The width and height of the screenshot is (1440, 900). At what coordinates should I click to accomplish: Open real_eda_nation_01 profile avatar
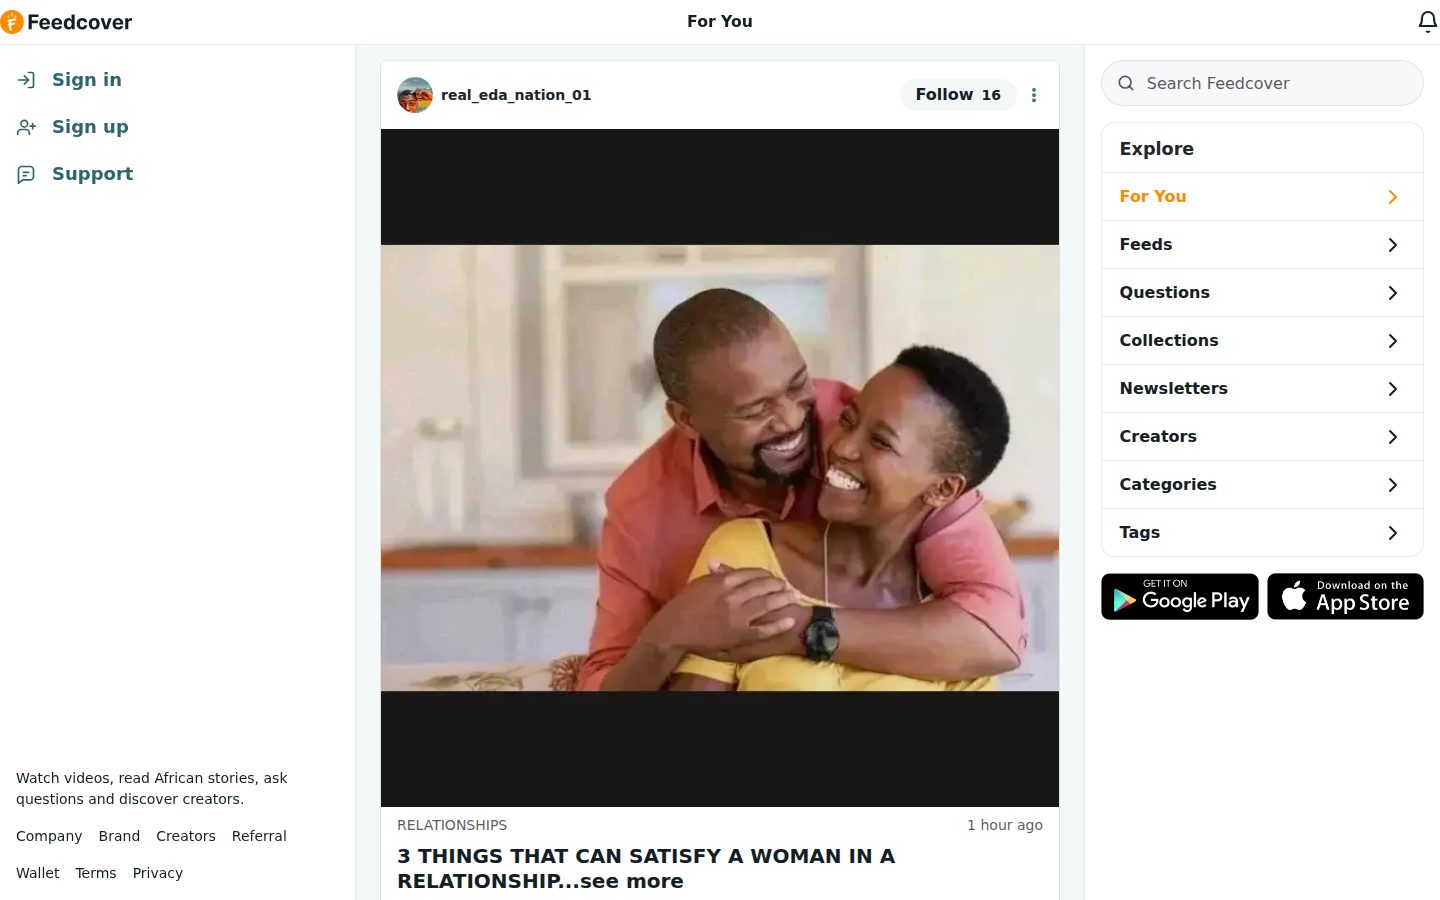[415, 95]
